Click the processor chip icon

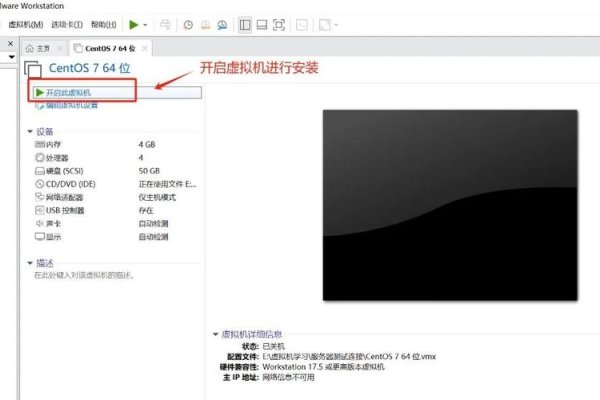click(40, 157)
